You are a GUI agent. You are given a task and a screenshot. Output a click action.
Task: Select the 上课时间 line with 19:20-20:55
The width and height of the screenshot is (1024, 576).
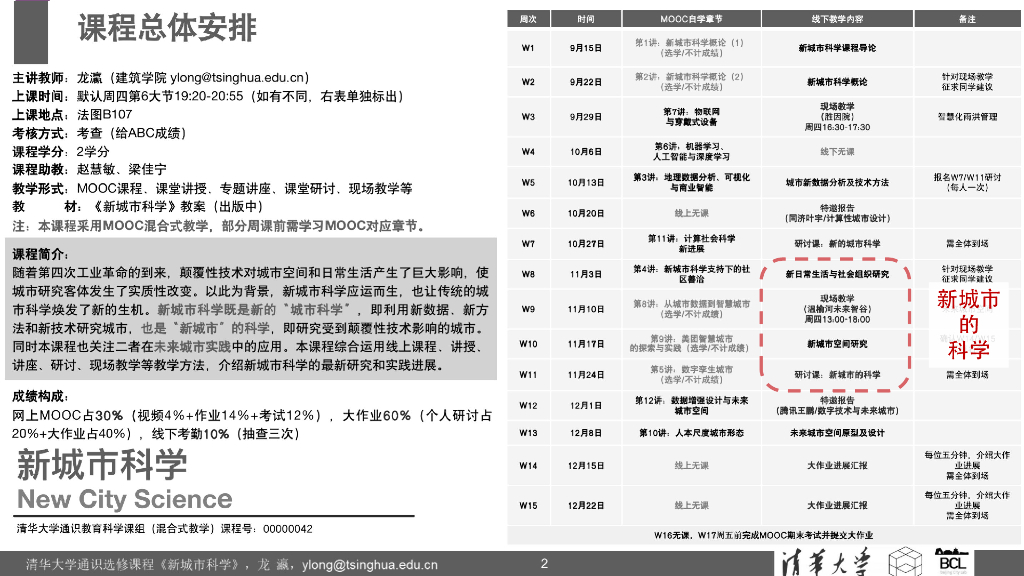(x=210, y=97)
